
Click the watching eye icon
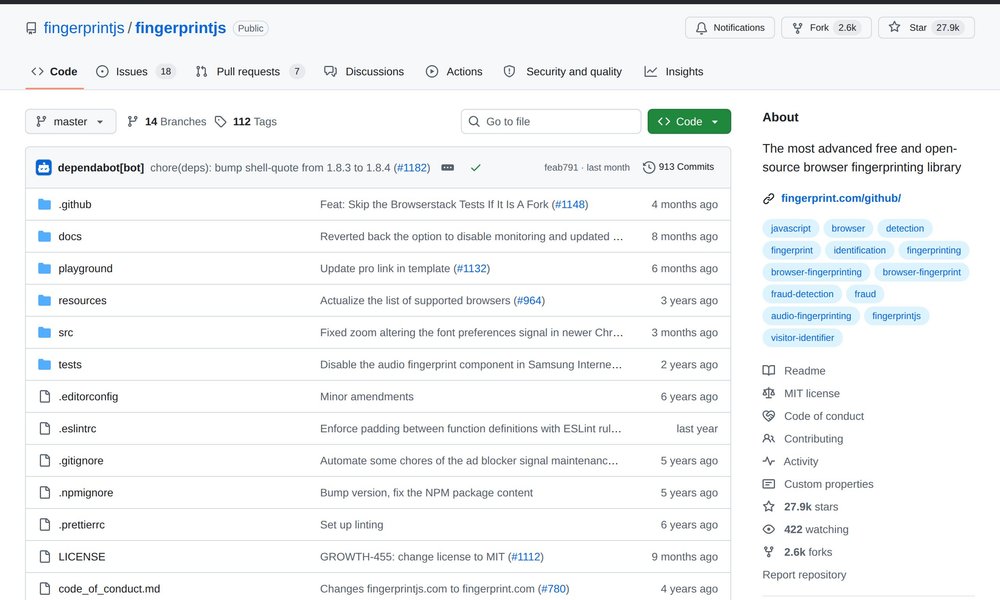coord(768,529)
